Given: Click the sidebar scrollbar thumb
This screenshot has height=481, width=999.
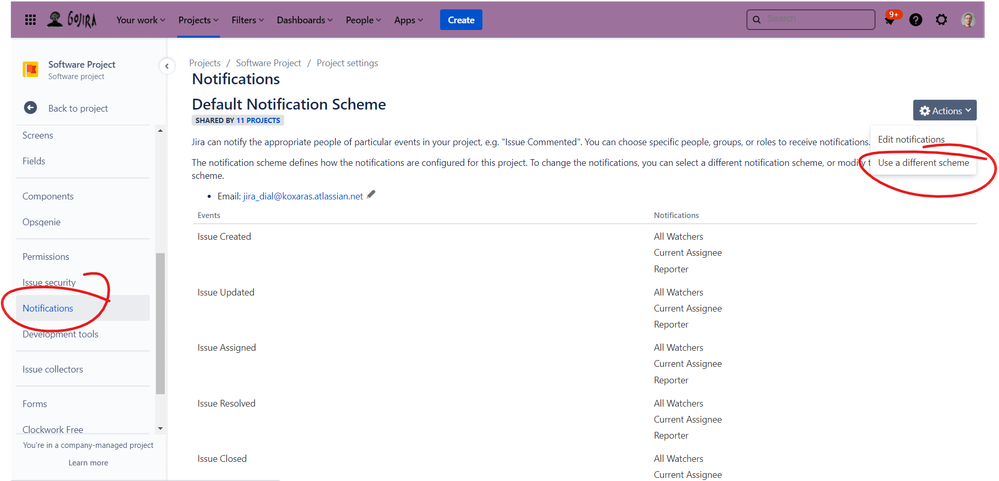Looking at the screenshot, I should [160, 323].
